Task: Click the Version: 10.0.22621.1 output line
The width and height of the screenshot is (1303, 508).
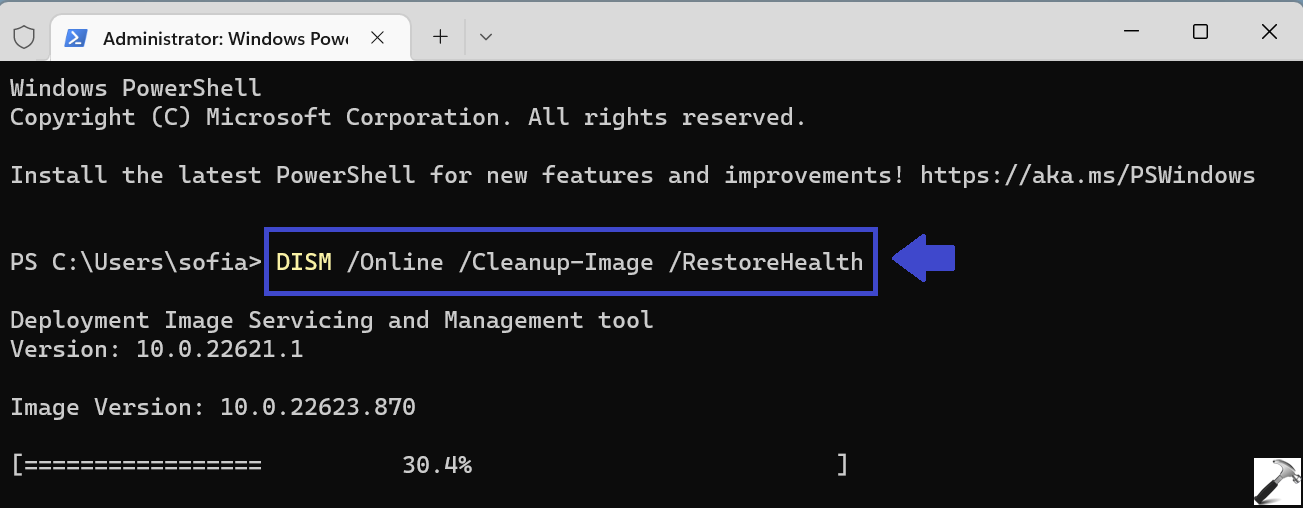Action: (x=156, y=350)
